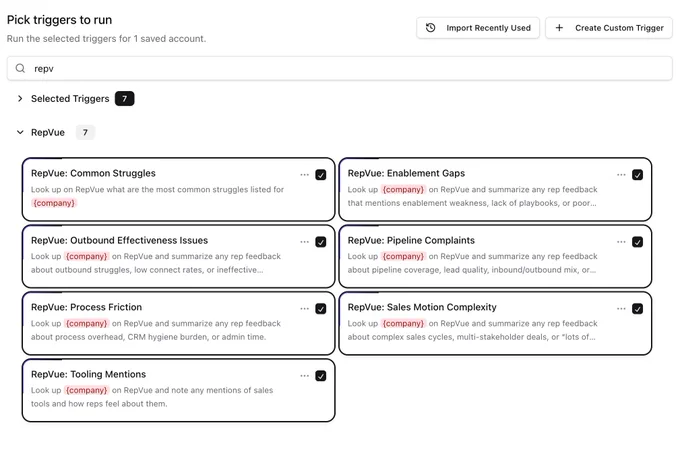Open options menu for Pipeline Complaints card
Viewport: 680px width, 450px height.
[621, 242]
